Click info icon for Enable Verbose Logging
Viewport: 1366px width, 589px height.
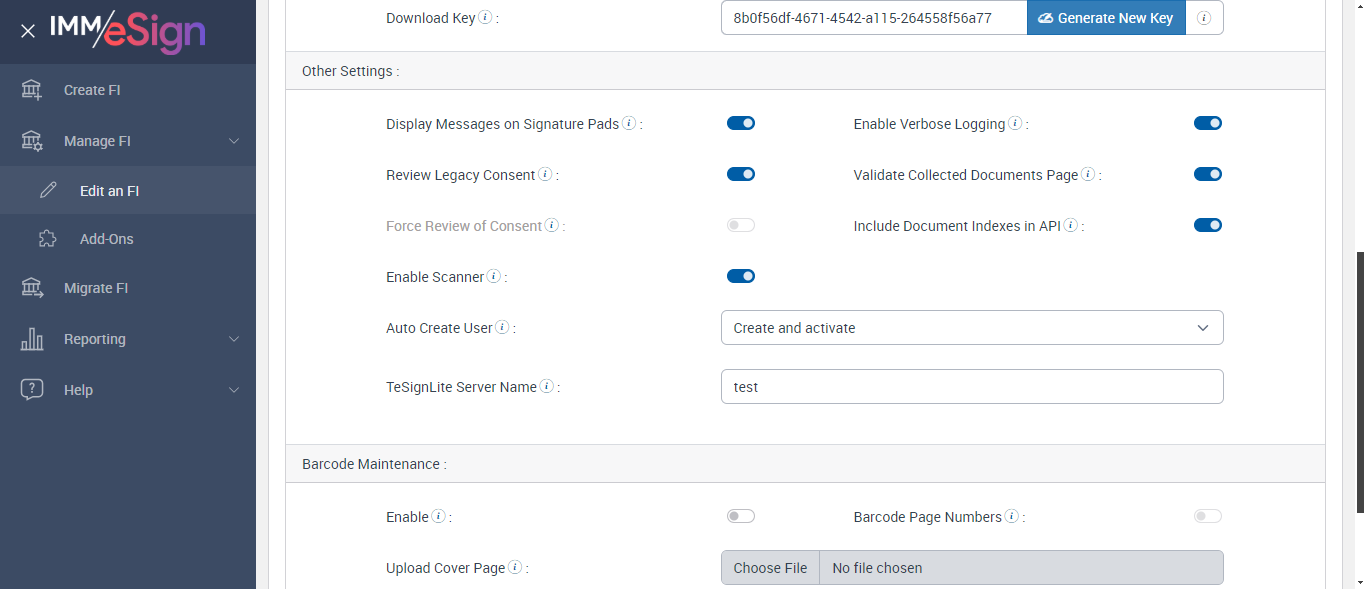tap(1015, 124)
